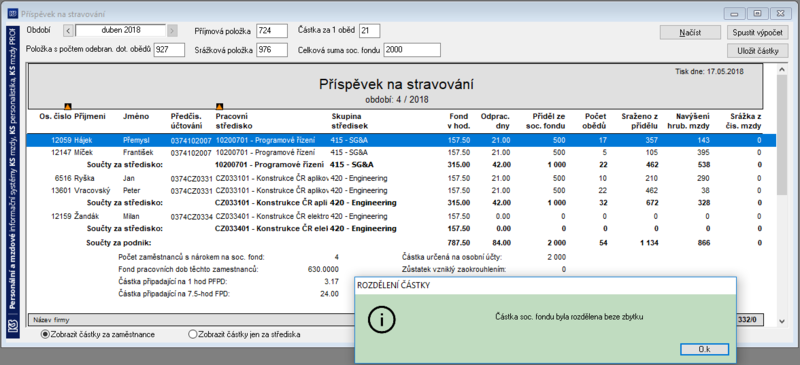Click personal number 13601
This screenshot has width=800, height=365.
pyautogui.click(x=62, y=190)
